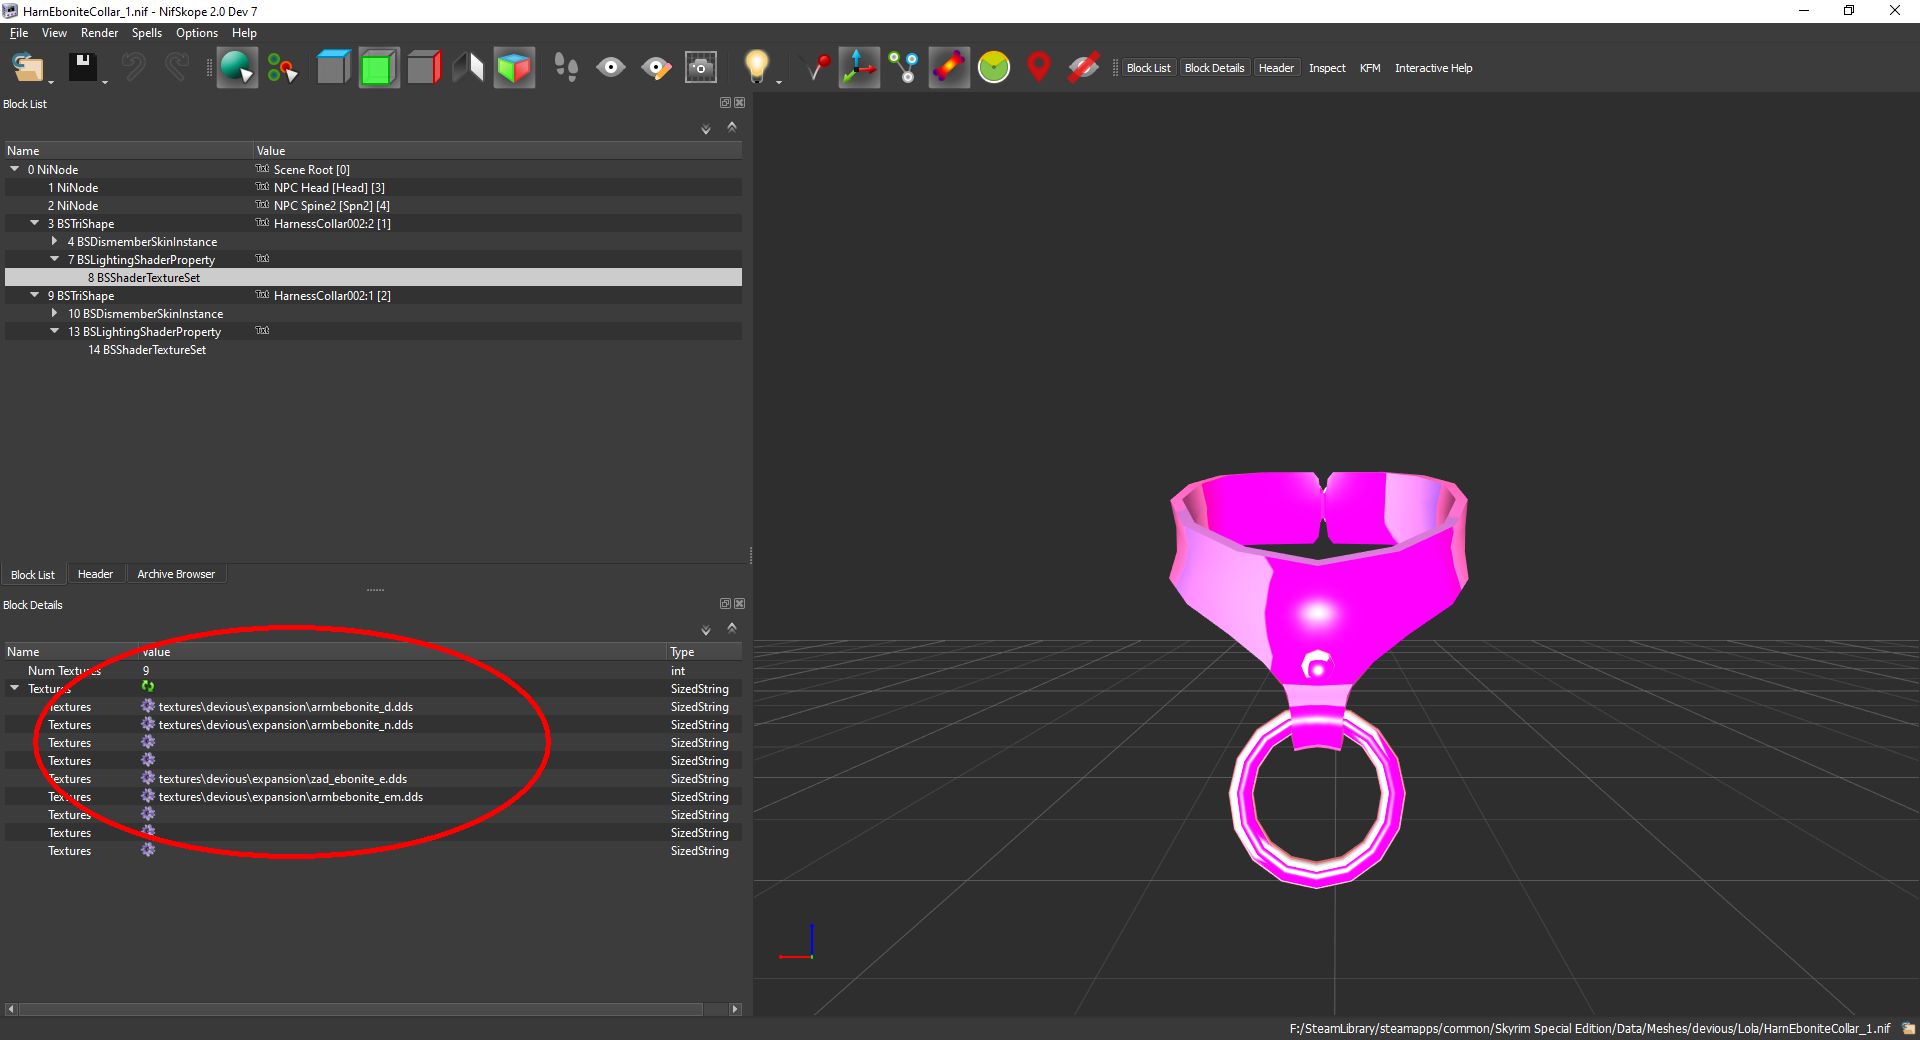Open the Help menu
The width and height of the screenshot is (1920, 1040).
[x=244, y=33]
